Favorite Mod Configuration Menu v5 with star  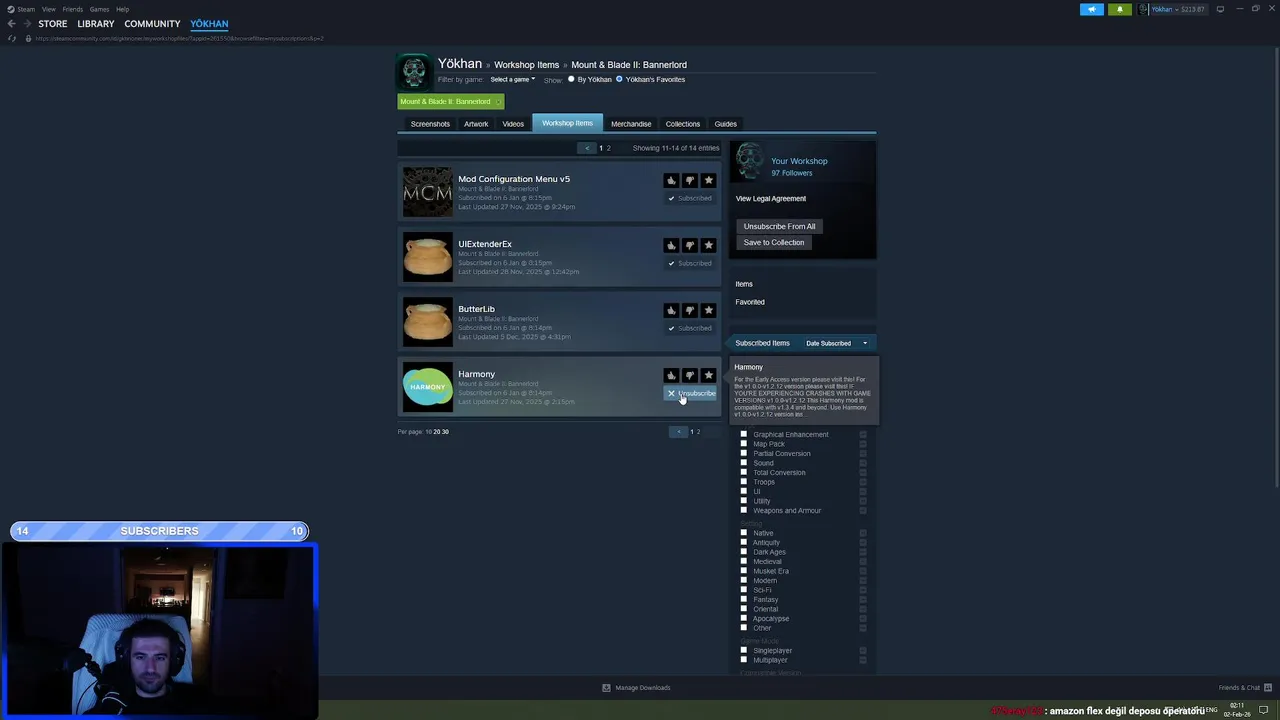coord(709,180)
